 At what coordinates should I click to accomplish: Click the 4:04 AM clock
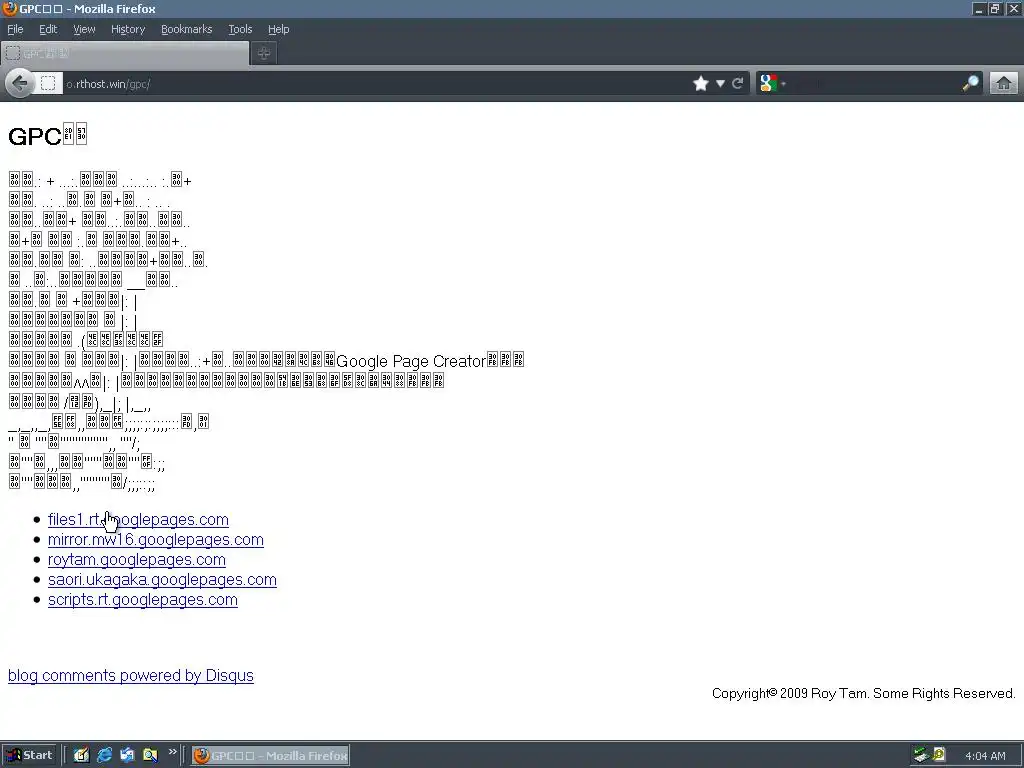(985, 756)
